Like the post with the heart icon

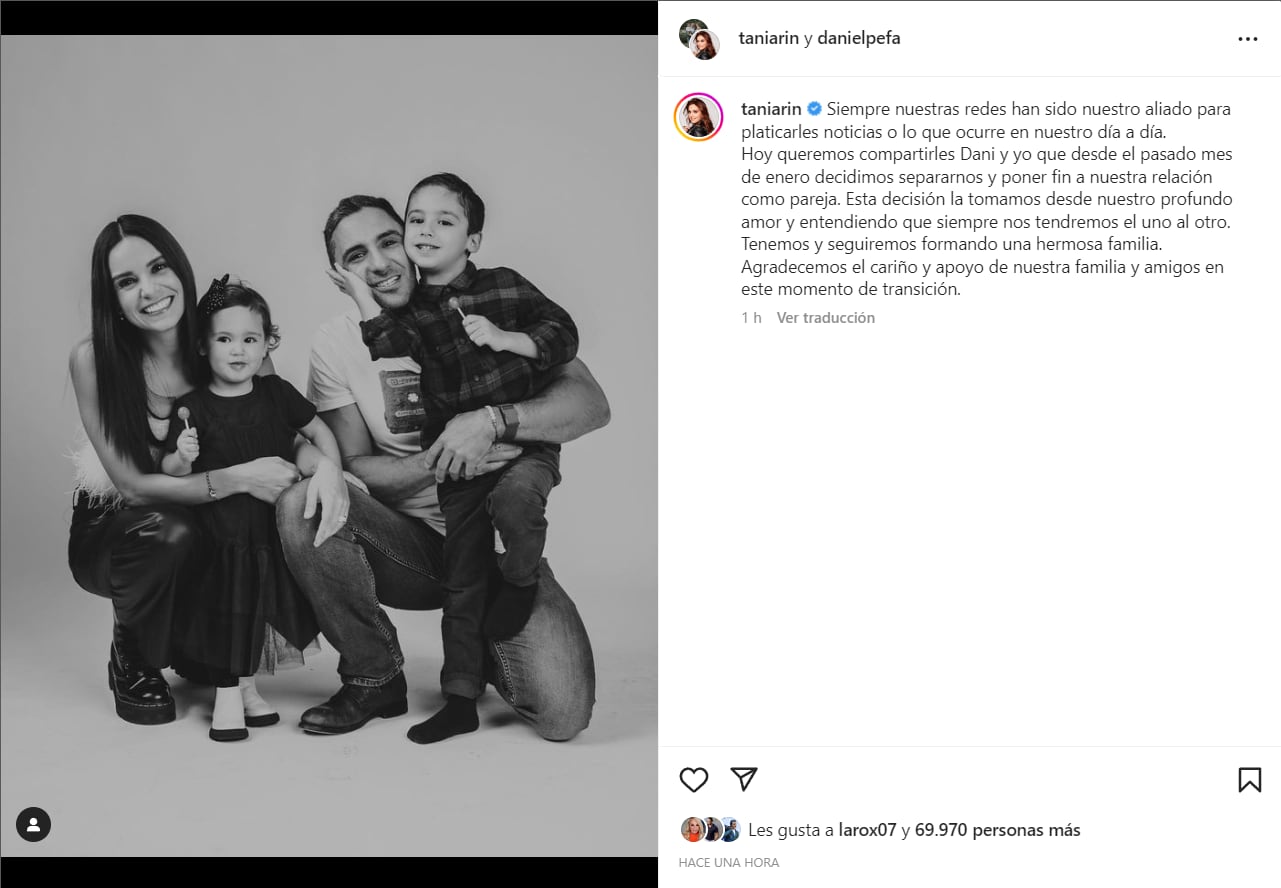694,780
